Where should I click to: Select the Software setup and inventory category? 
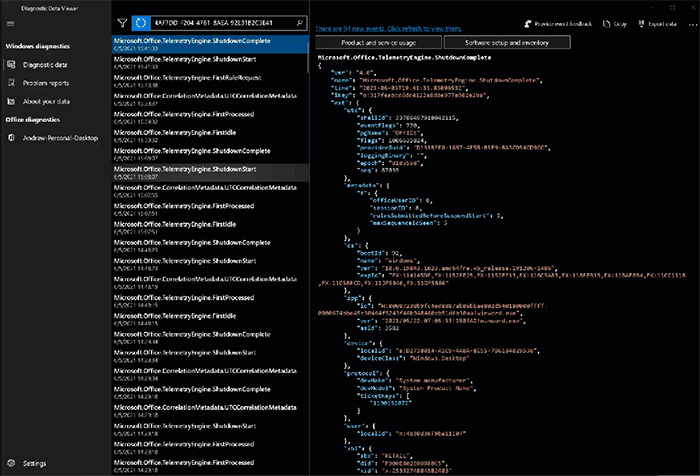tap(507, 43)
